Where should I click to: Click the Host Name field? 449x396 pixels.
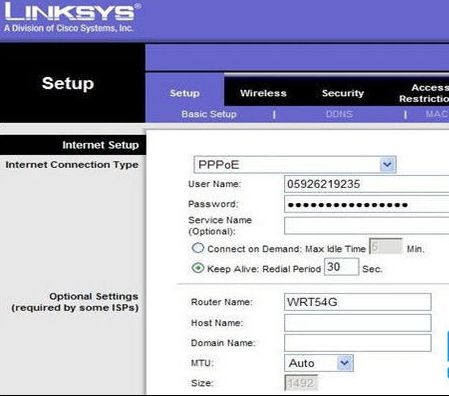click(x=358, y=323)
